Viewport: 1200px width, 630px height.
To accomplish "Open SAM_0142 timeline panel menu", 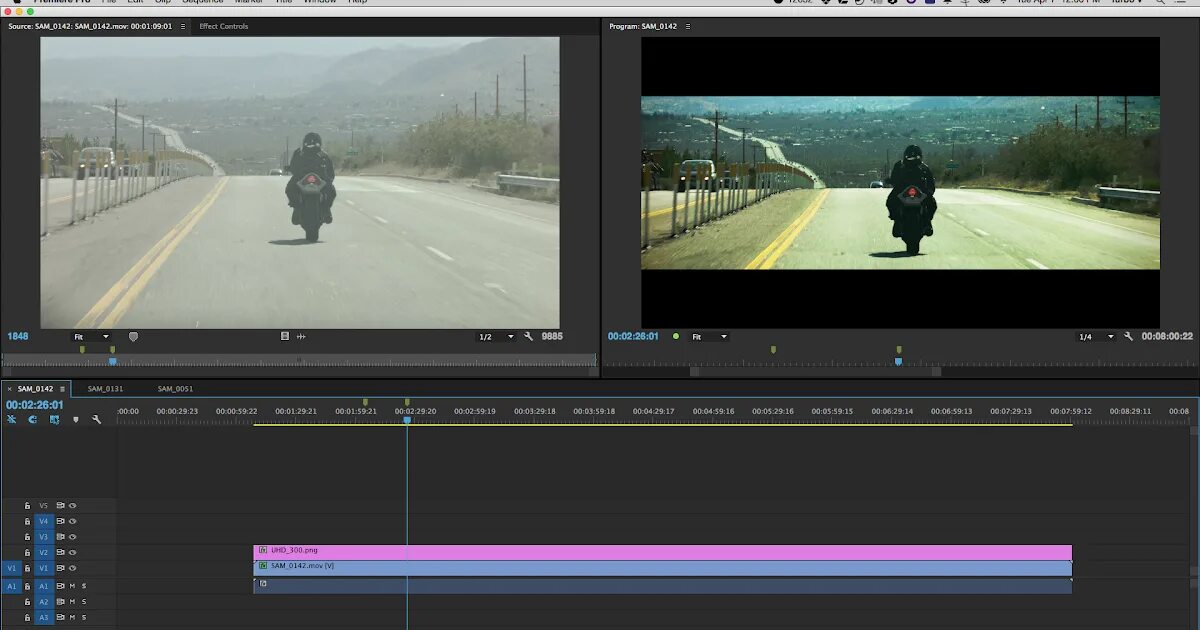I will [62, 389].
